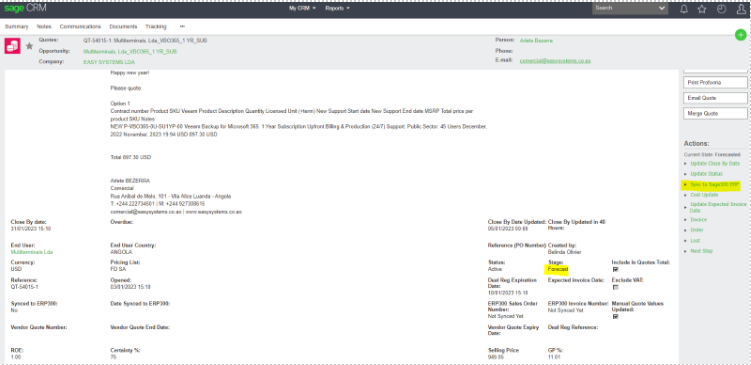
Task: Toggle Include In Quotes Total checkbox
Action: coord(615,269)
